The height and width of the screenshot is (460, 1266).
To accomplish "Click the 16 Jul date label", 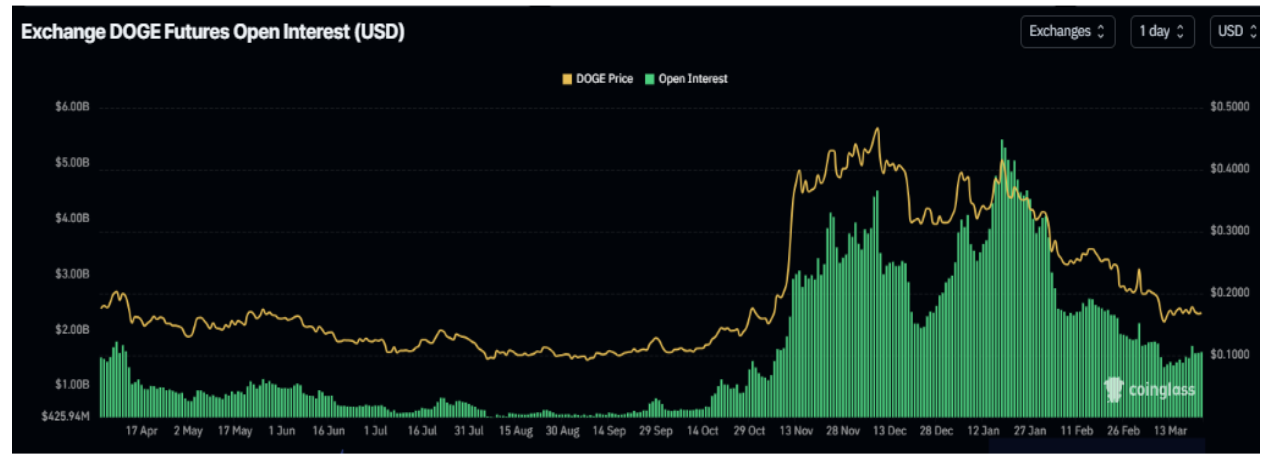I will point(422,431).
